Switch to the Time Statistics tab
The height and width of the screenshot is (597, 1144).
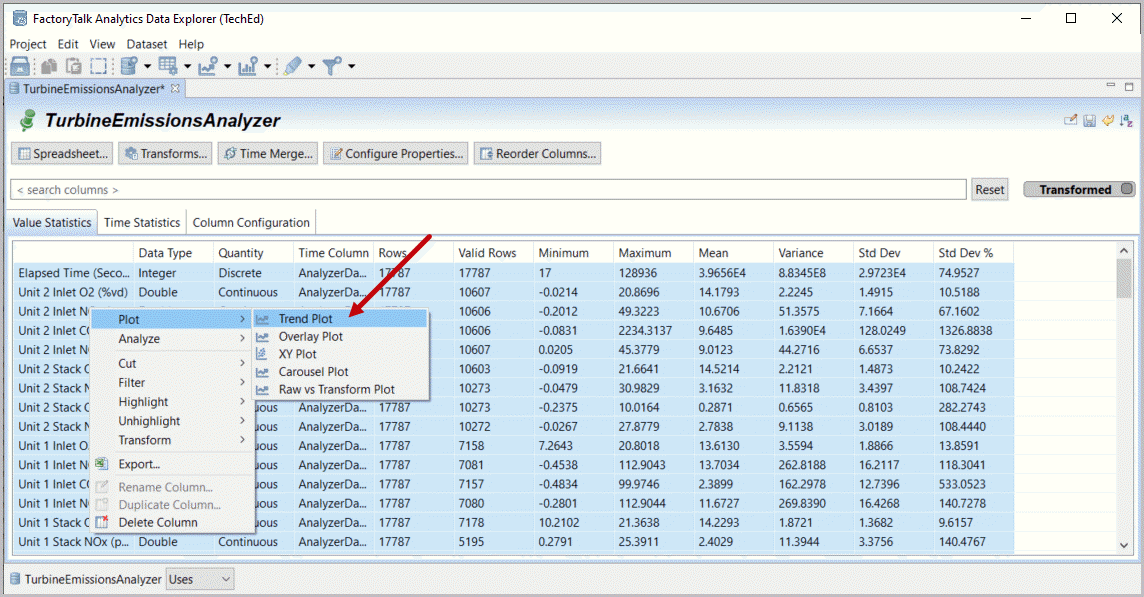click(142, 223)
